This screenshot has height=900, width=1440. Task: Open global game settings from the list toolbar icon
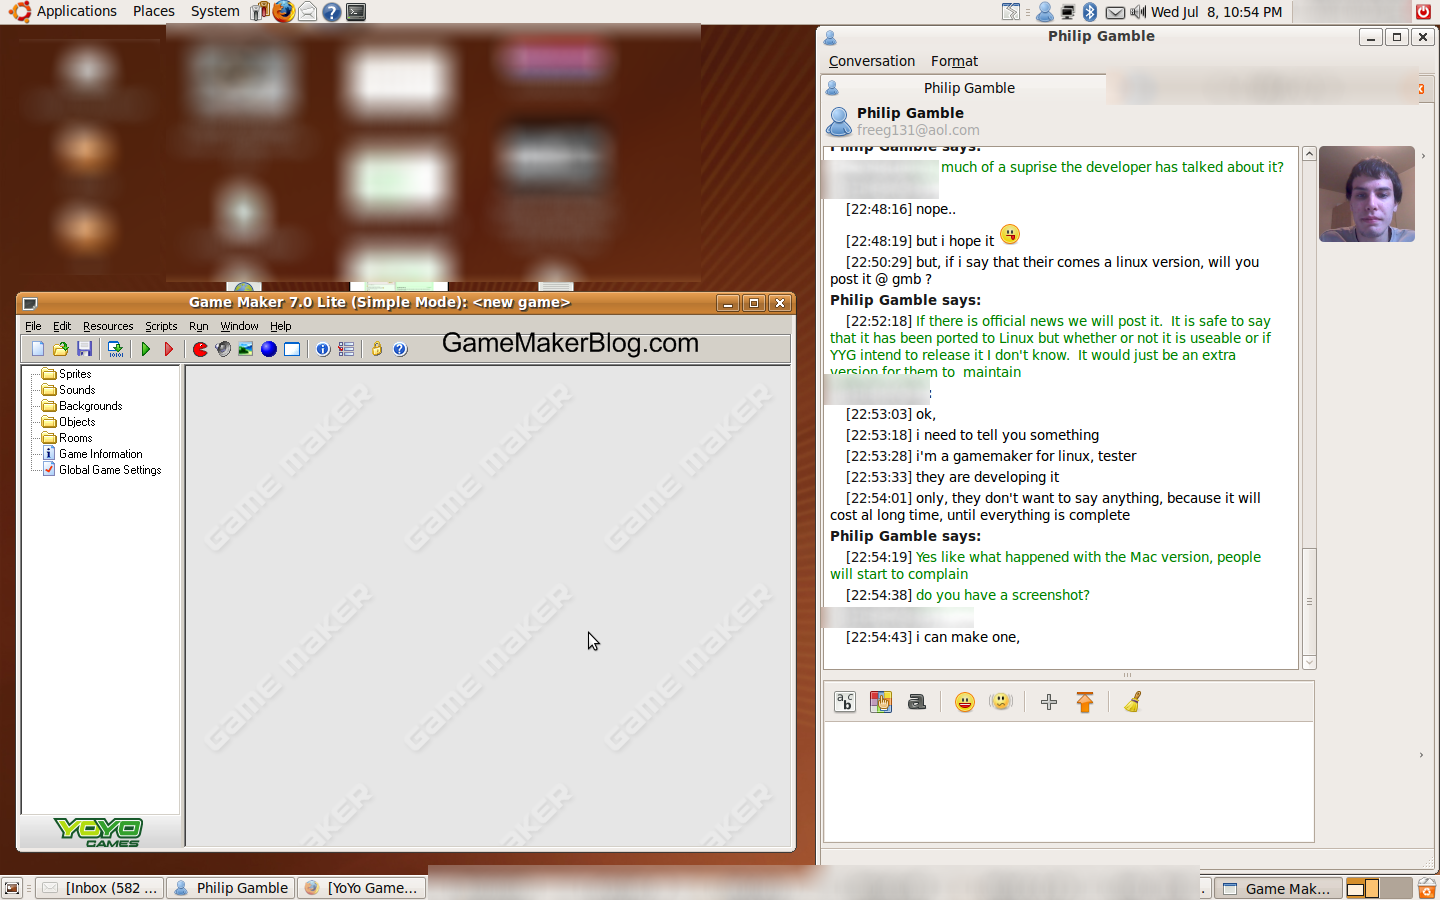tap(346, 349)
